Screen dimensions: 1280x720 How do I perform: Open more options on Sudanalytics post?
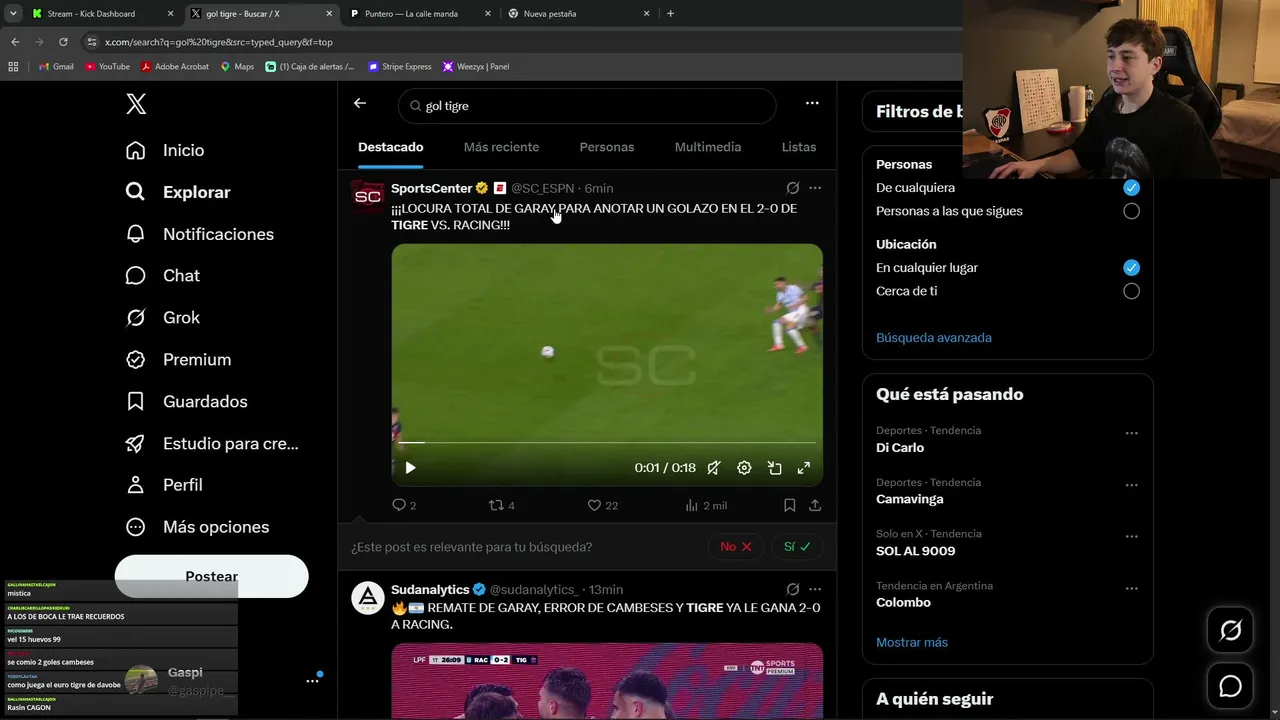815,590
